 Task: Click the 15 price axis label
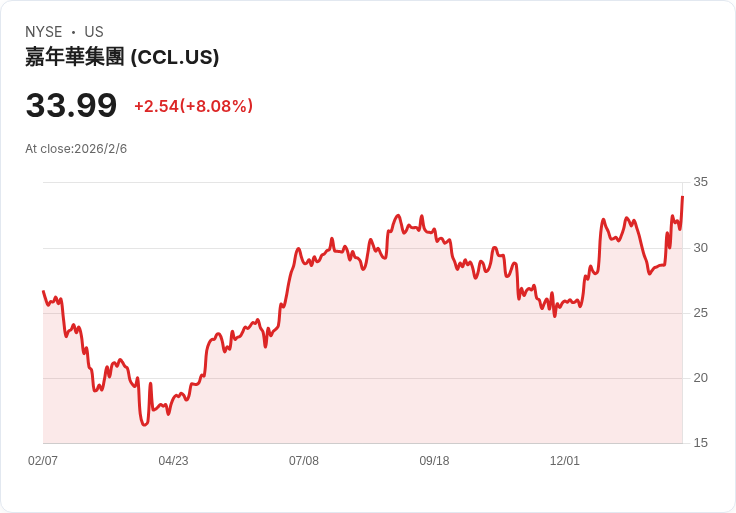[700, 443]
